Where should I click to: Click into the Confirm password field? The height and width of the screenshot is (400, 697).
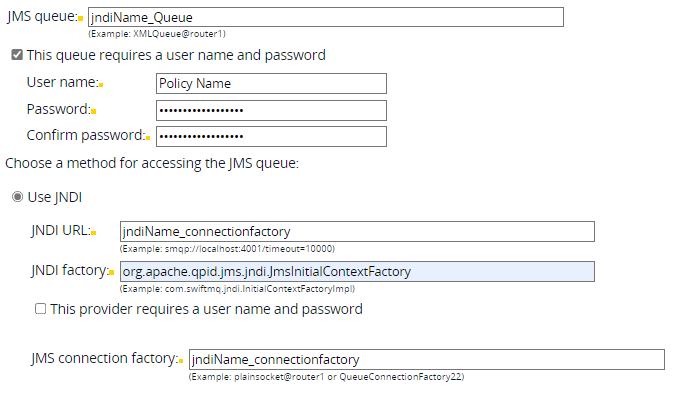[271, 136]
